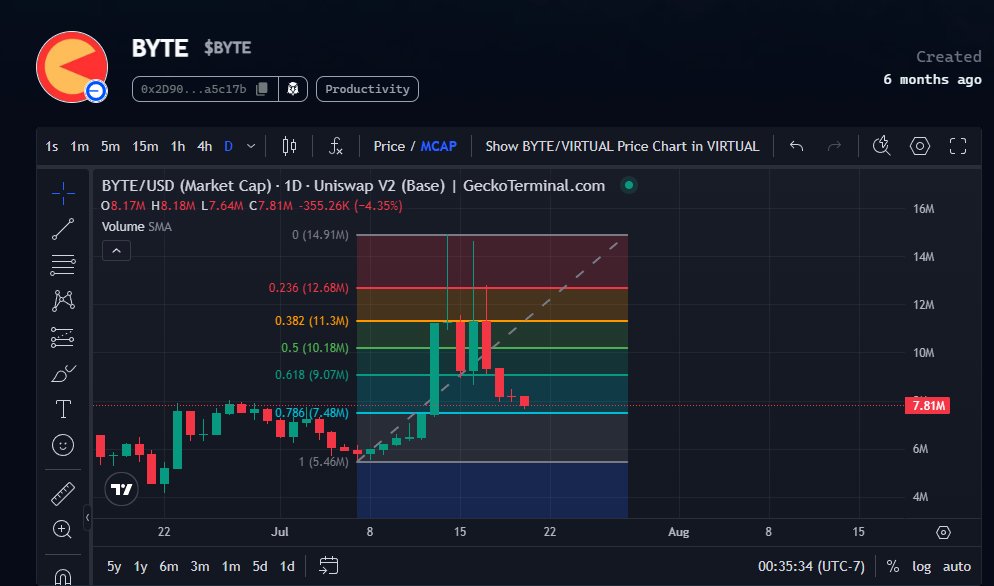Image resolution: width=994 pixels, height=586 pixels.
Task: Redo the chart action
Action: pyautogui.click(x=834, y=146)
